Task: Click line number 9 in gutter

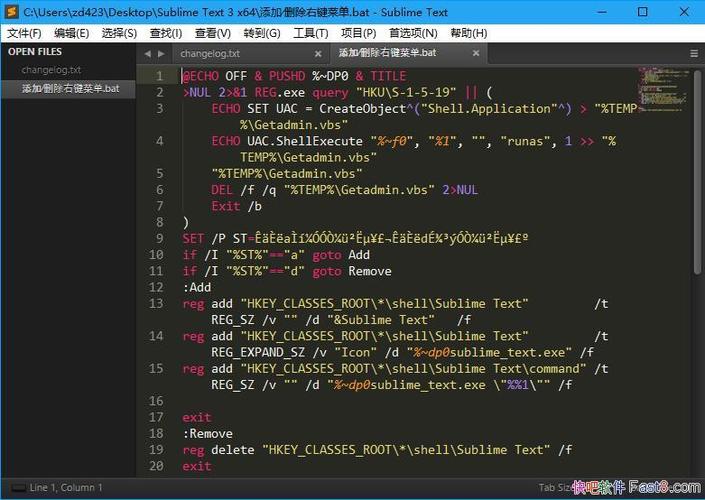Action: click(x=160, y=238)
